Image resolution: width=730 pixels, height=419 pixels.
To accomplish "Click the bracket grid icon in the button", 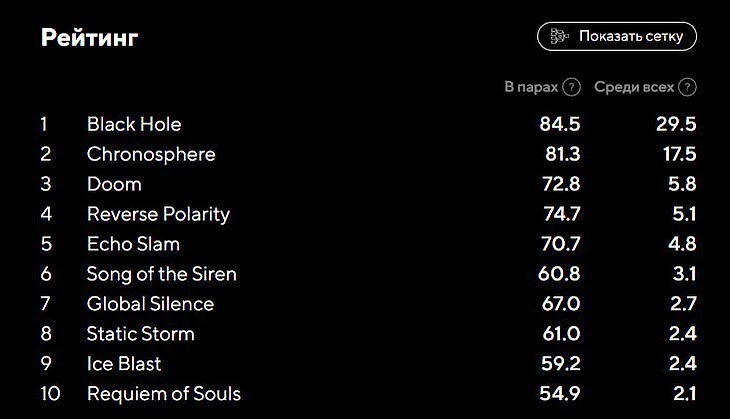I will pos(560,37).
